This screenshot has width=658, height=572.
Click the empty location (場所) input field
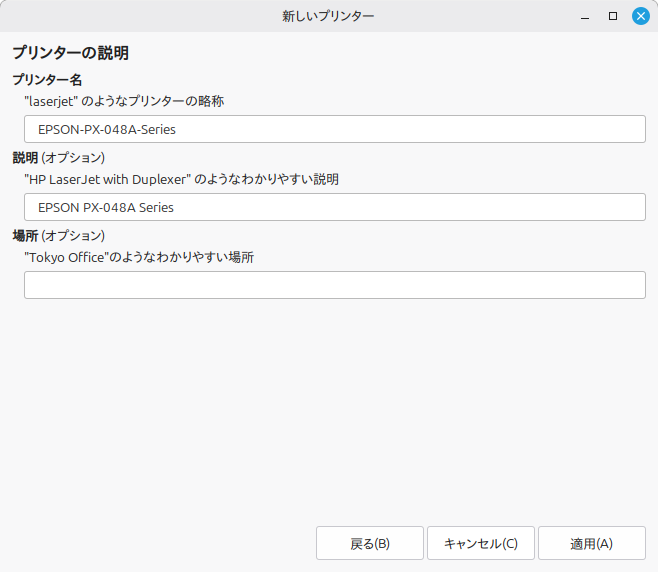(334, 285)
